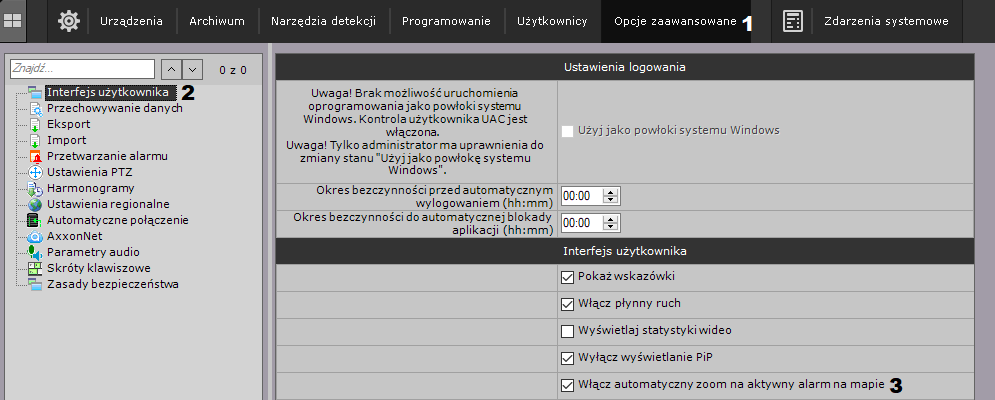The height and width of the screenshot is (400, 995).
Task: Enable Wyświetlaj statystyki wideo checkbox
Action: (568, 330)
